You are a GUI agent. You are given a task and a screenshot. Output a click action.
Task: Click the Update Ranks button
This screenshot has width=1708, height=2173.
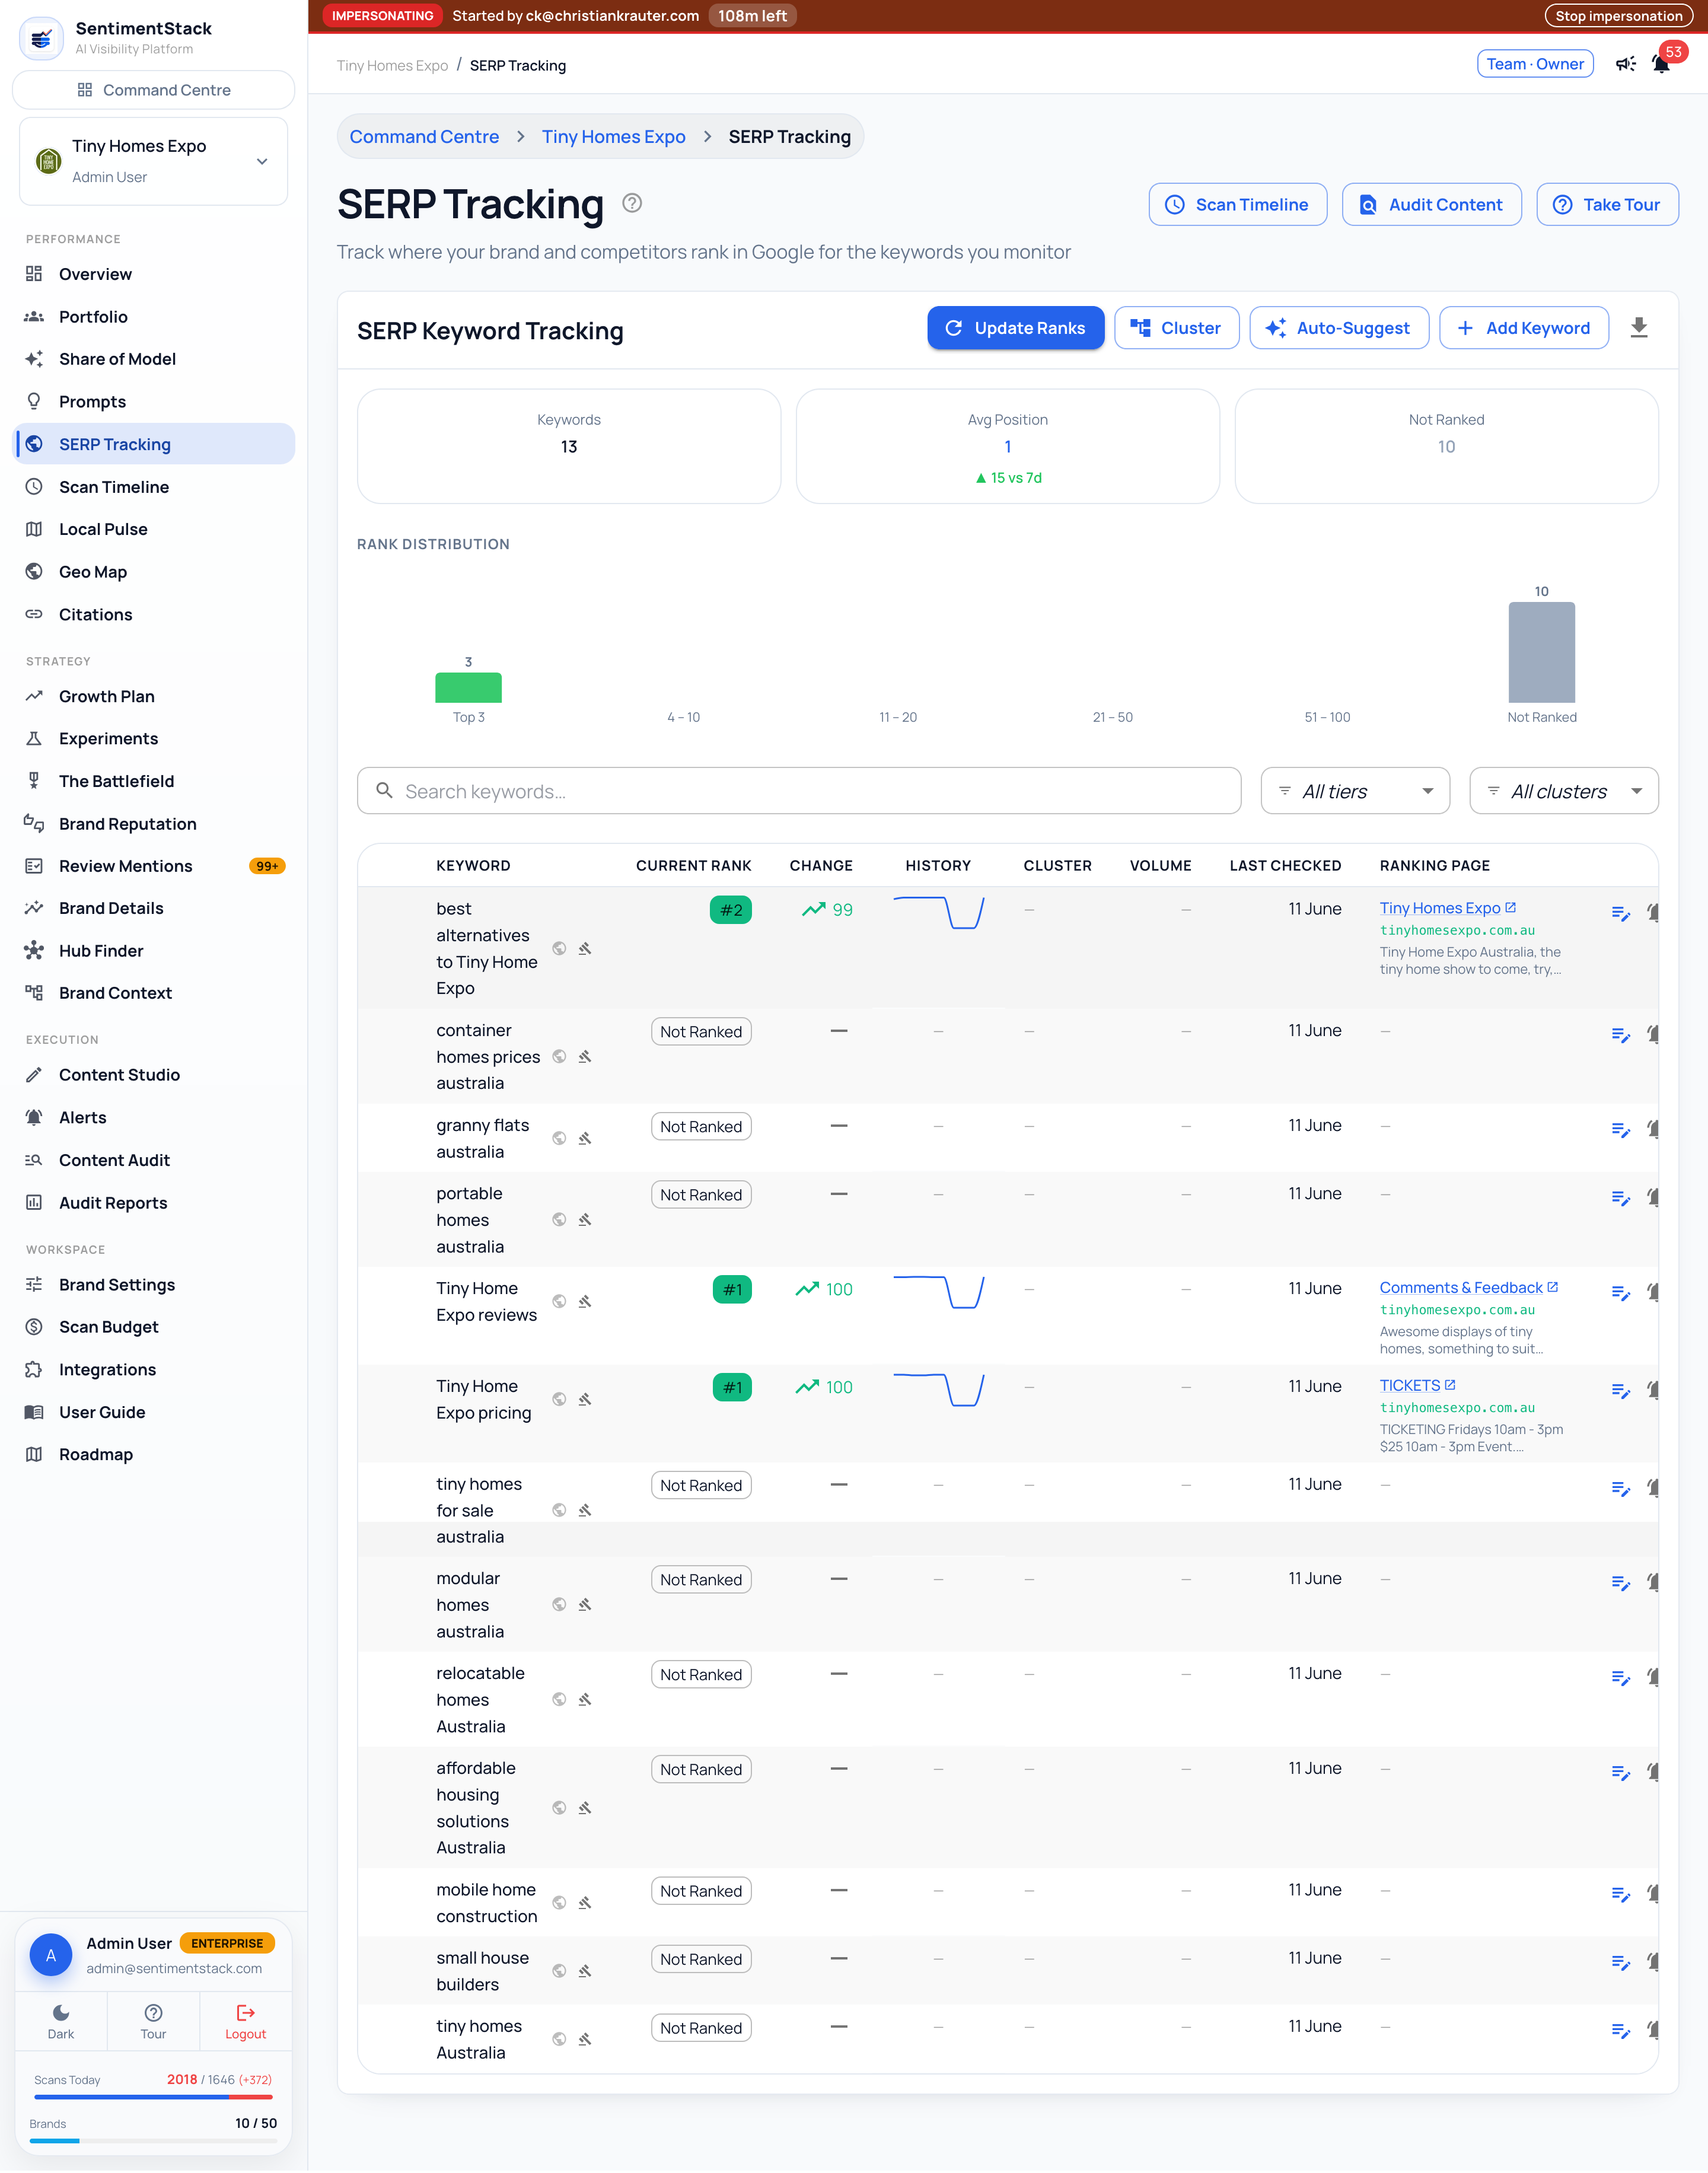1015,328
